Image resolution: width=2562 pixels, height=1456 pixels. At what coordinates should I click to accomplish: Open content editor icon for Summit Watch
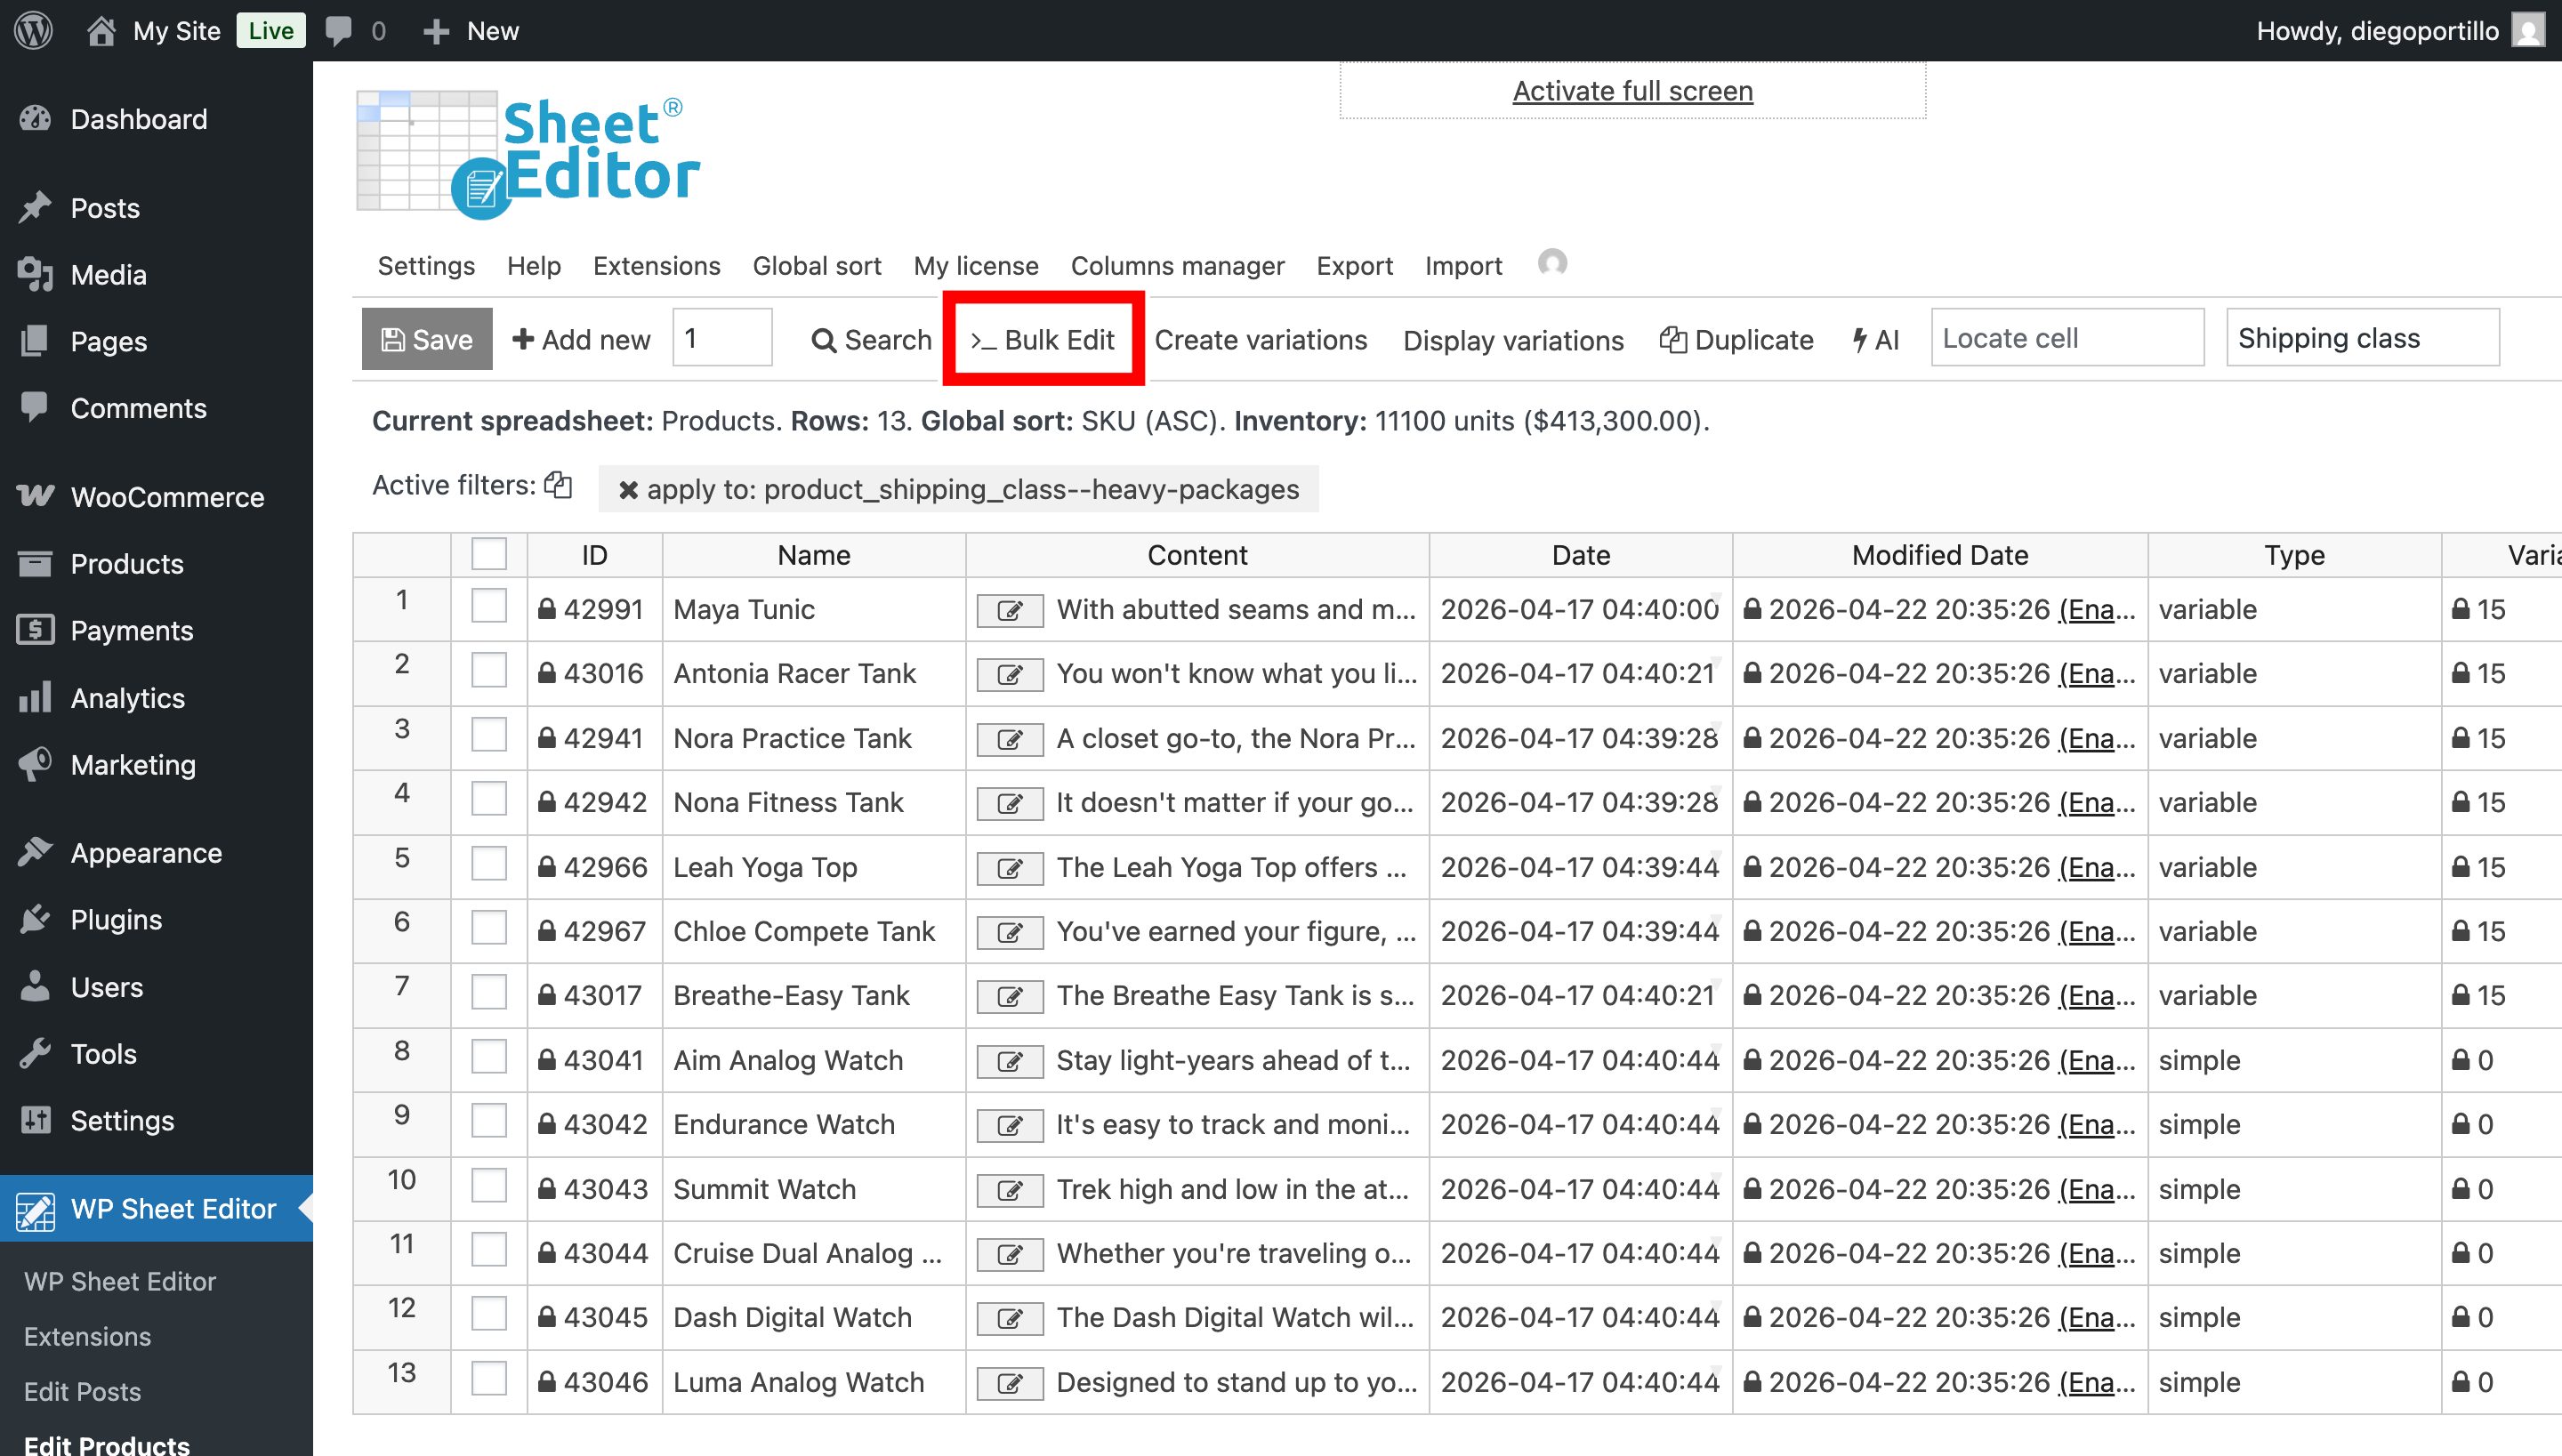tap(1009, 1190)
